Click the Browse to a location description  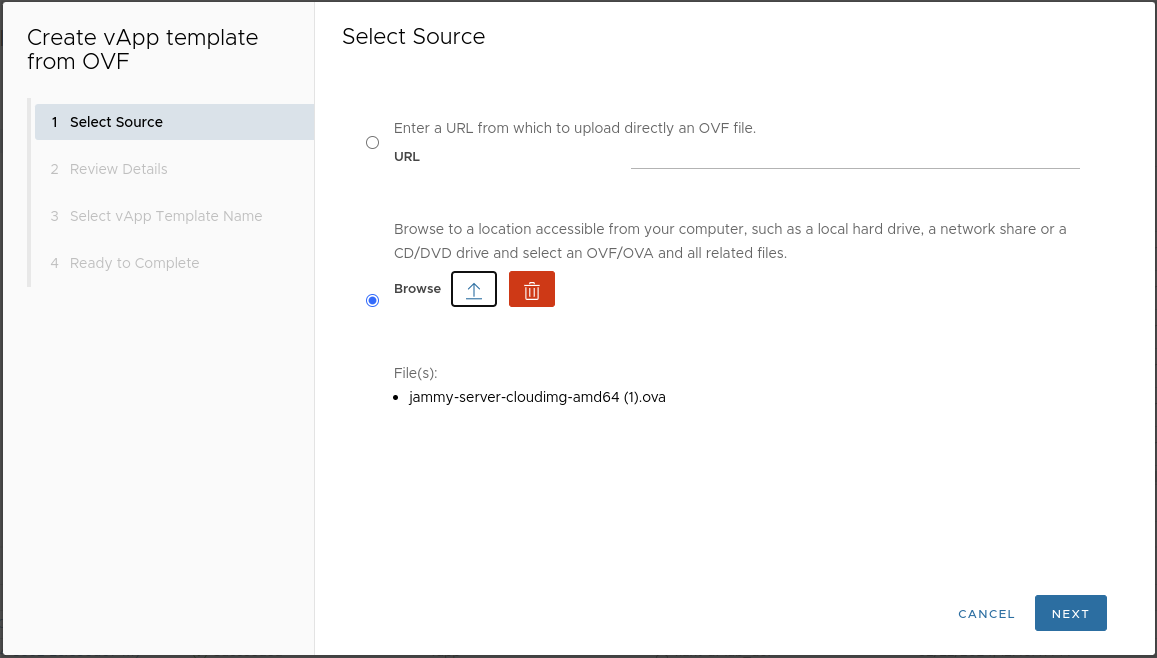tap(730, 241)
